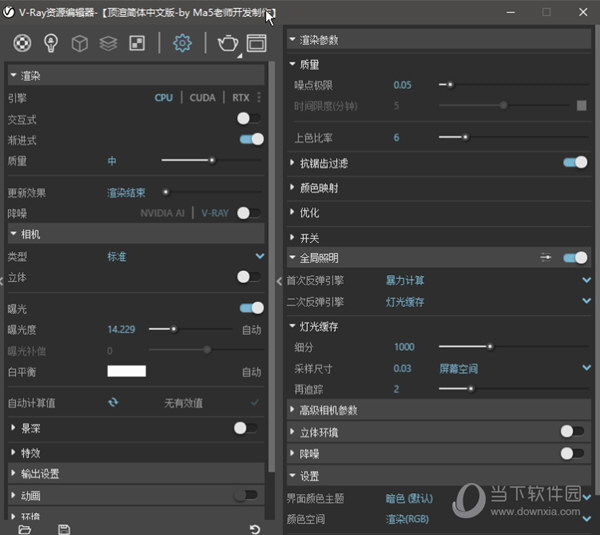Toggle 立体 stereo camera switch

pyautogui.click(x=249, y=277)
